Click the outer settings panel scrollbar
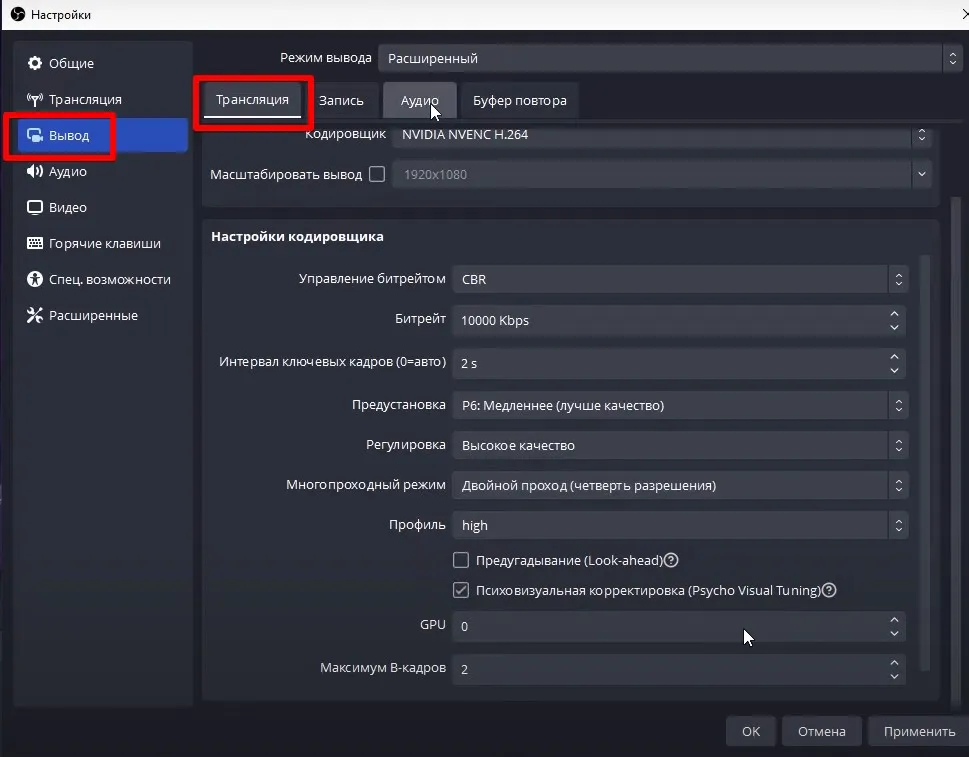Screen dimensions: 969x757 point(956,452)
